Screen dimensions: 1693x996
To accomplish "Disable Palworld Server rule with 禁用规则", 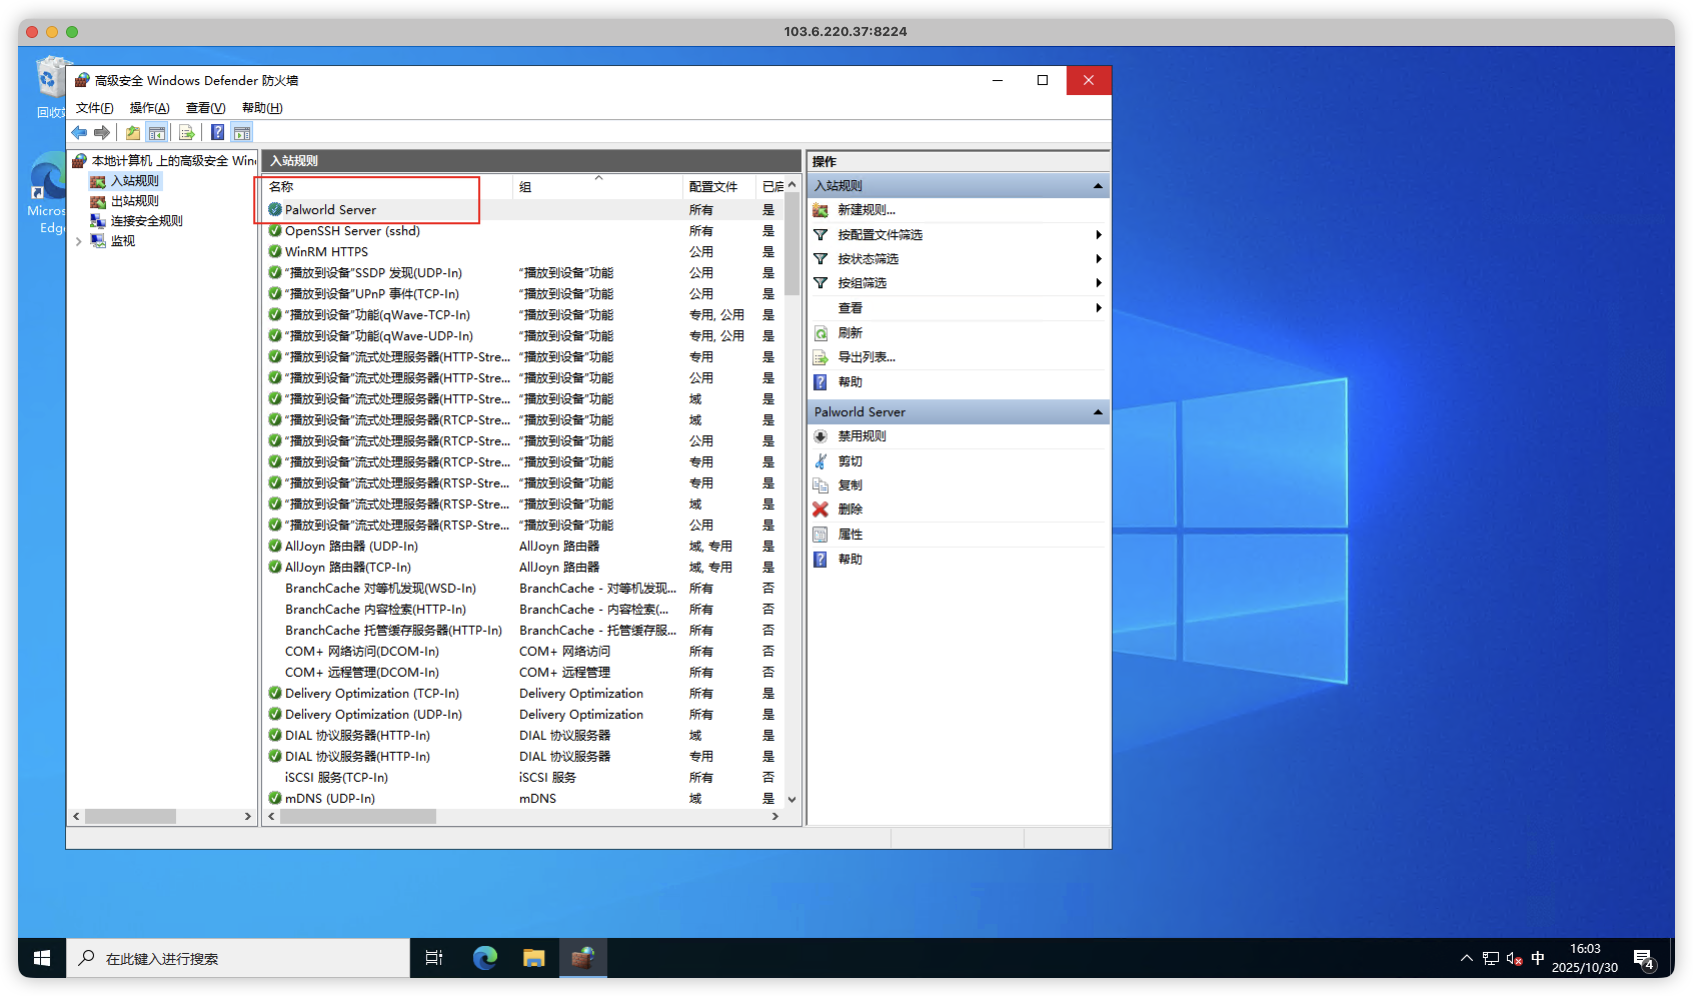I will [861, 436].
